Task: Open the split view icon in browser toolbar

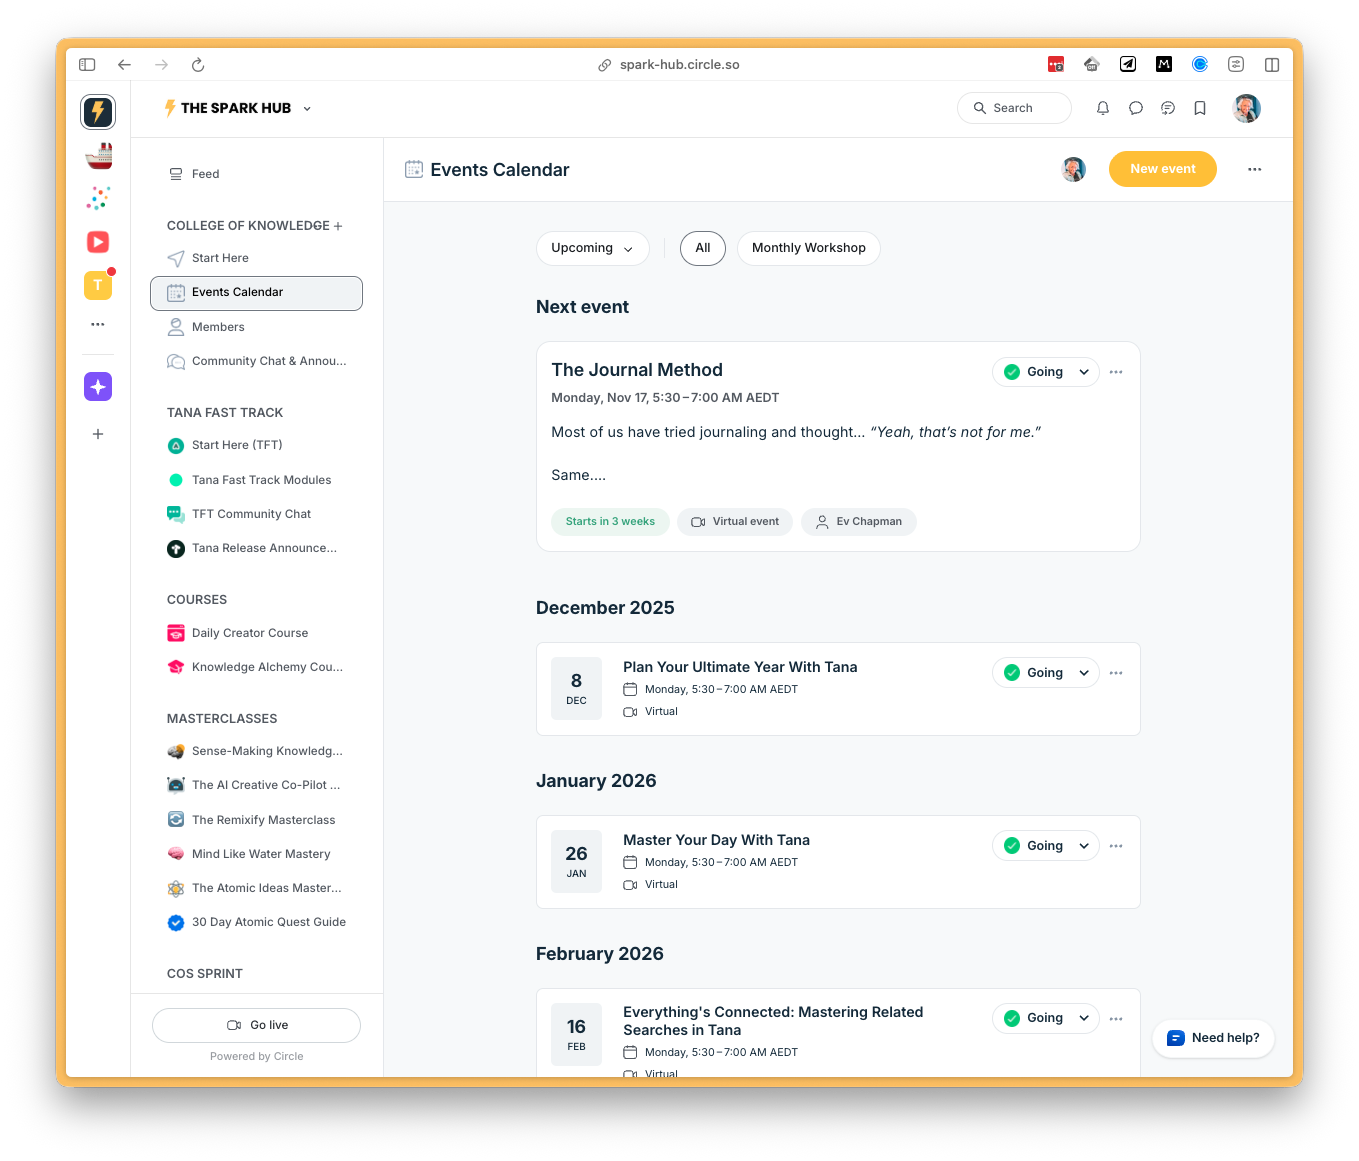Action: pyautogui.click(x=1272, y=64)
